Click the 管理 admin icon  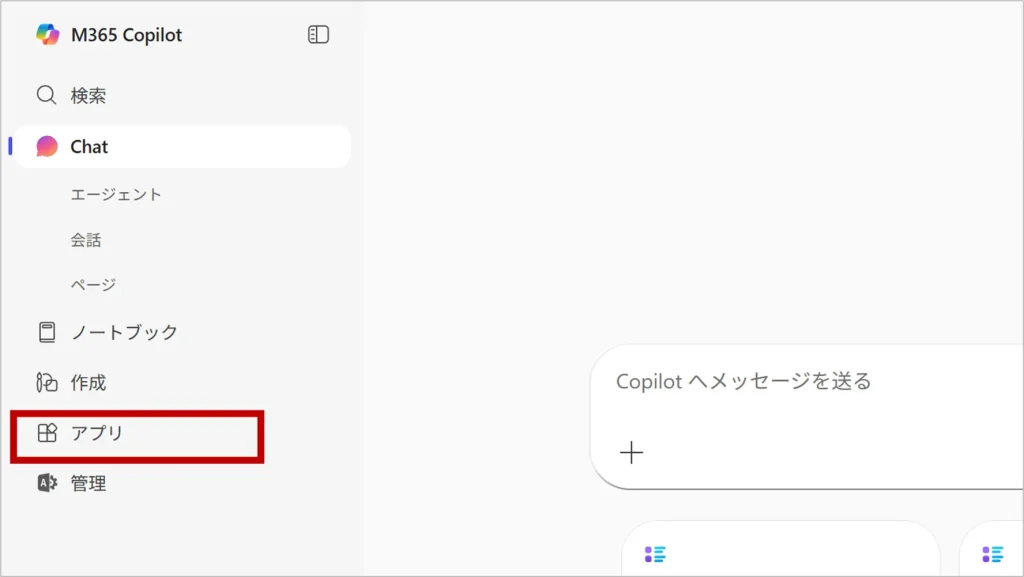click(x=46, y=484)
